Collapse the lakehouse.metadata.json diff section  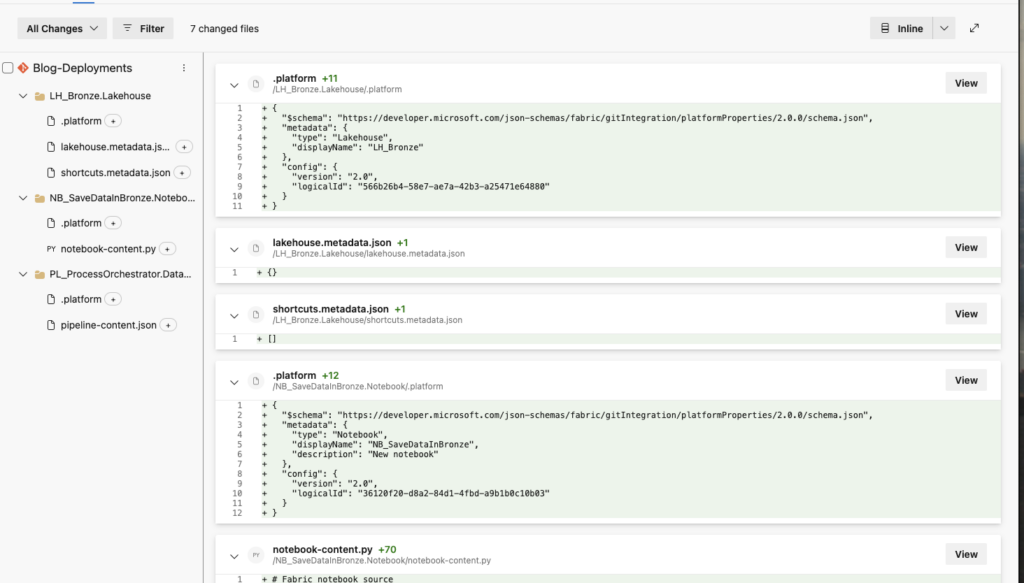point(234,247)
